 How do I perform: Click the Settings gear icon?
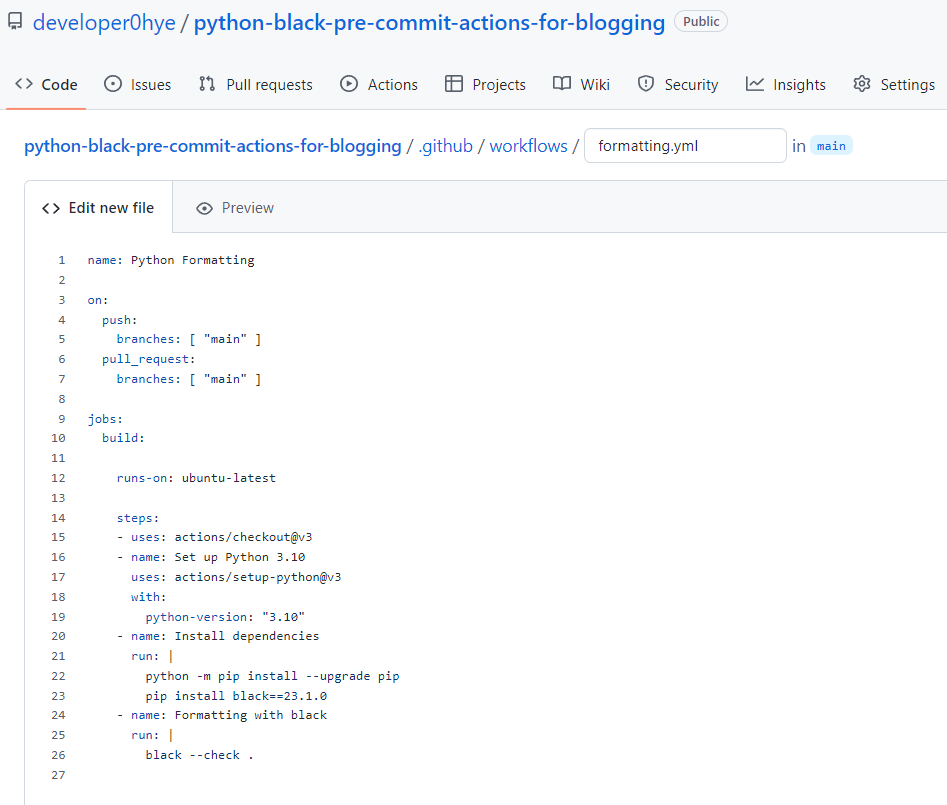(x=862, y=84)
